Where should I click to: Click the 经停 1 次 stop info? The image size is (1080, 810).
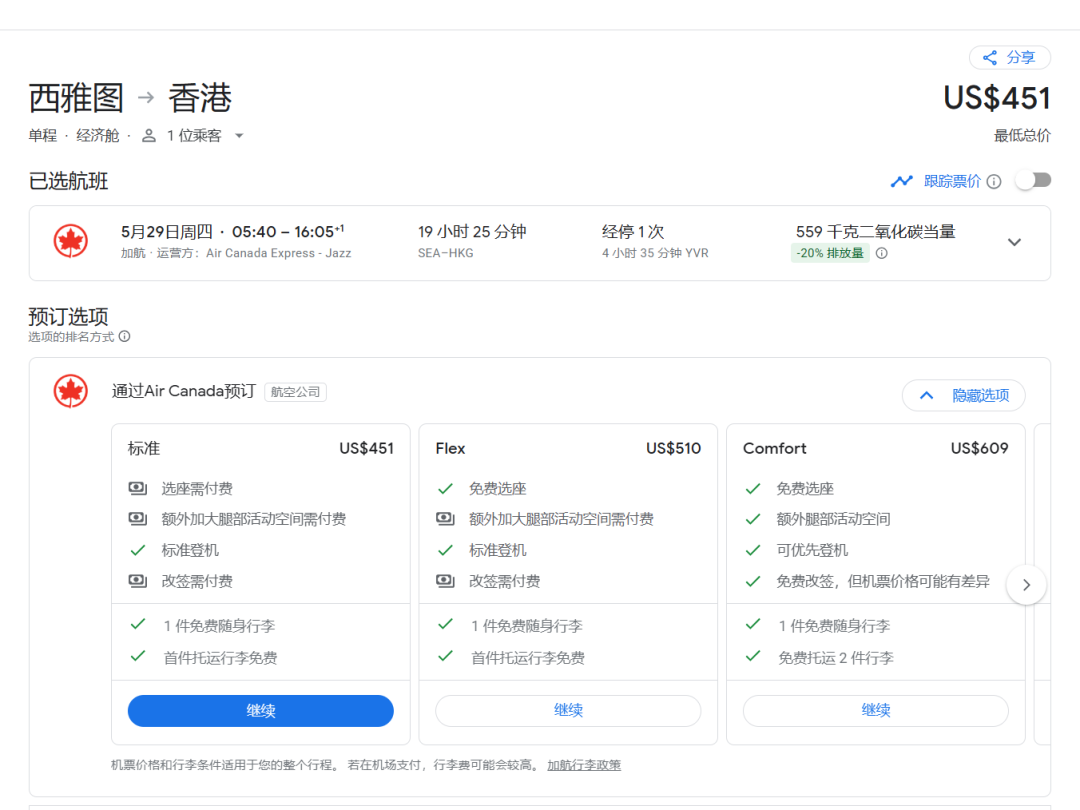(633, 231)
